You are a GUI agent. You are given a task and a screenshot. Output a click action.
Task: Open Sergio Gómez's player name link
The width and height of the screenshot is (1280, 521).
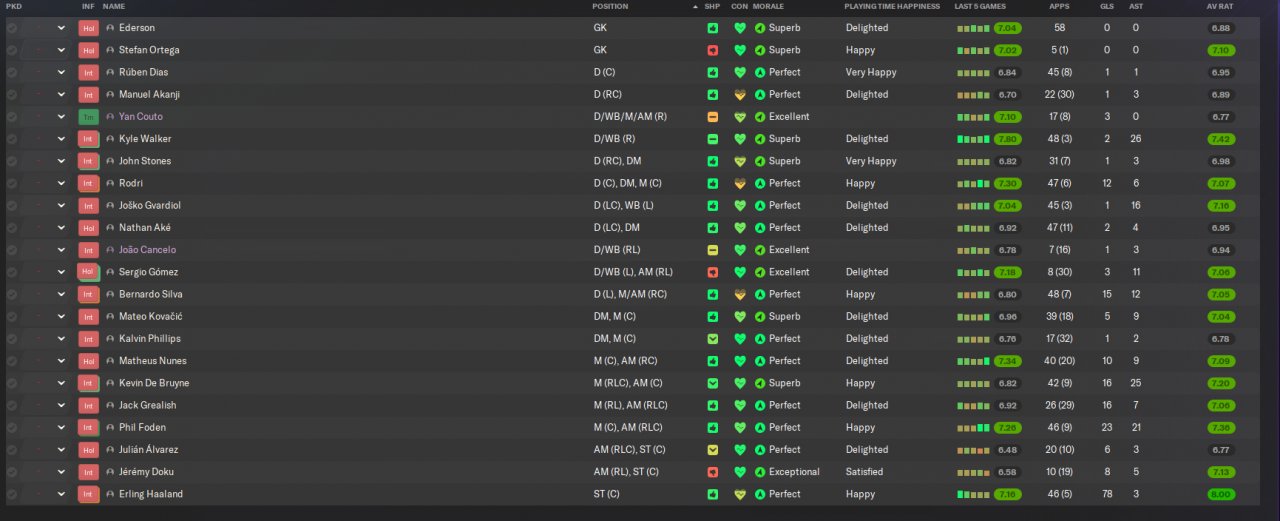pos(150,272)
